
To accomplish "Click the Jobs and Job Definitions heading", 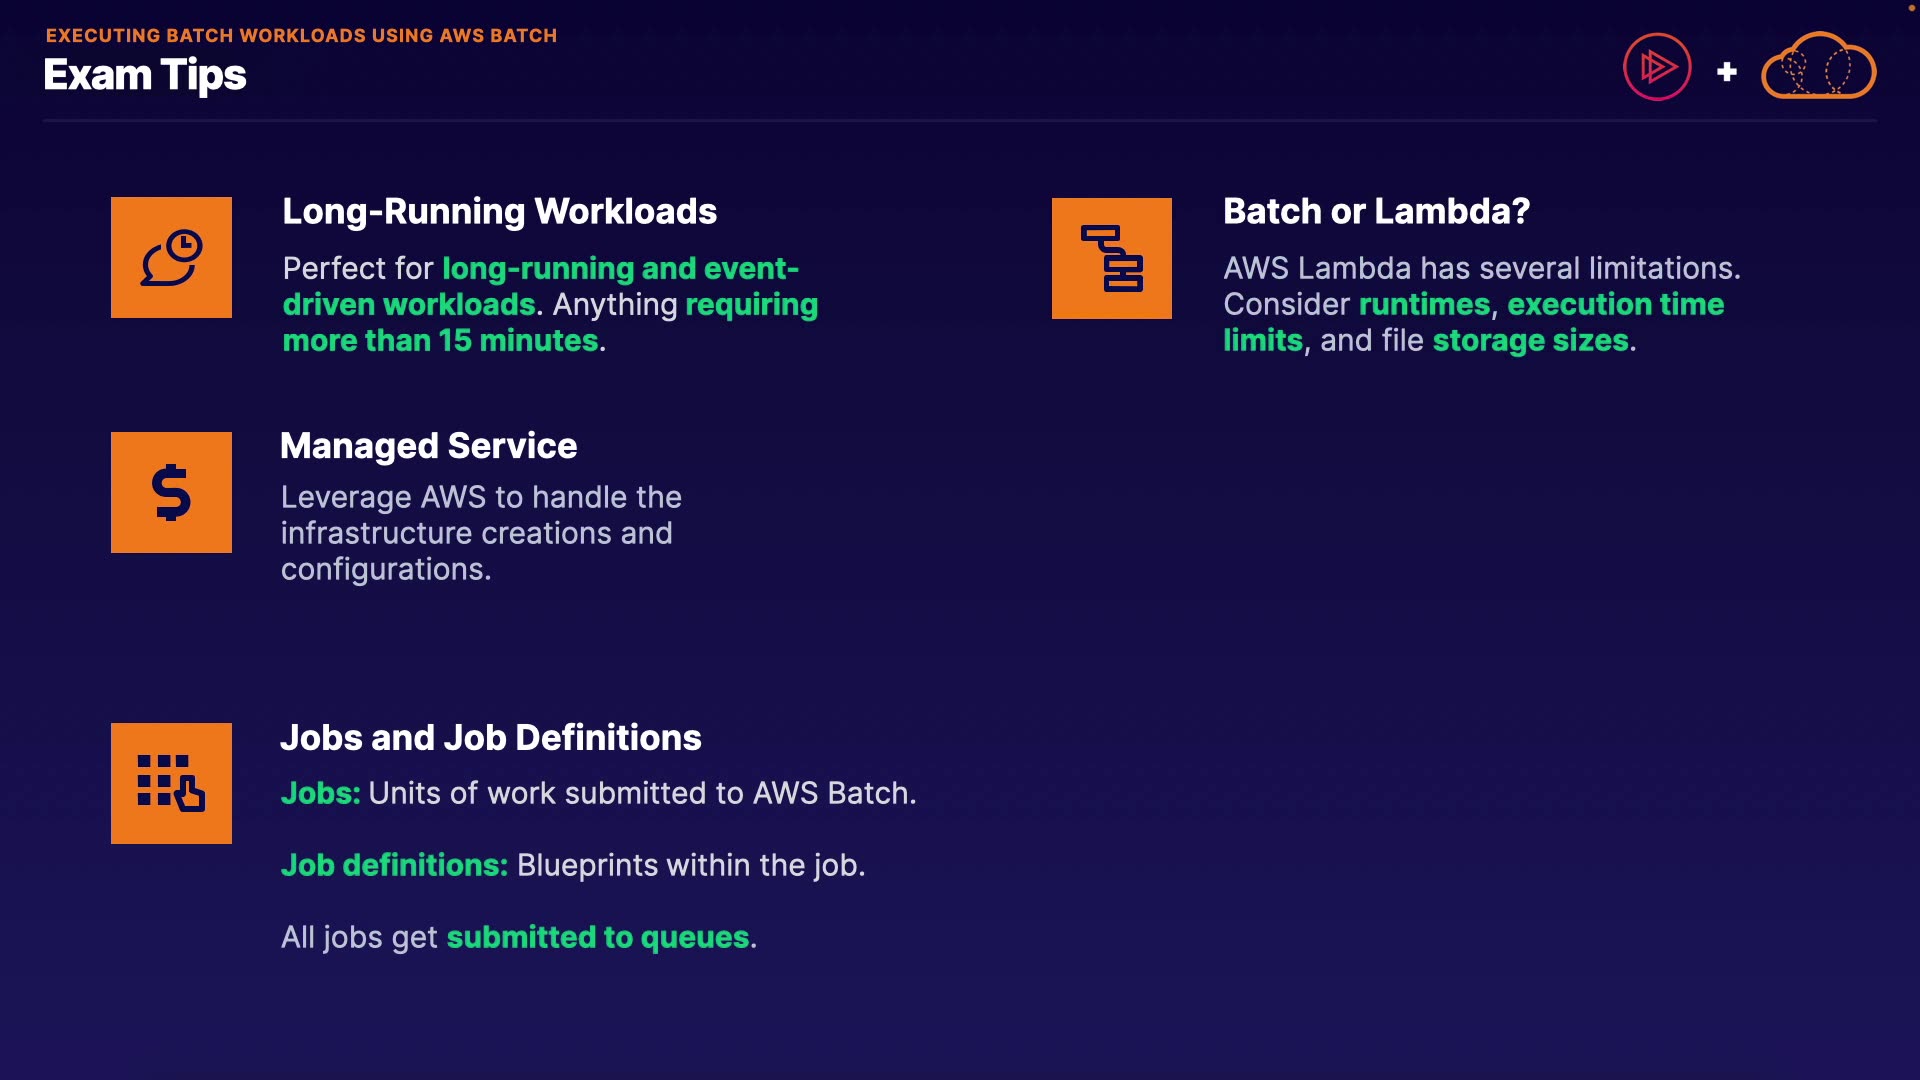I will click(490, 738).
